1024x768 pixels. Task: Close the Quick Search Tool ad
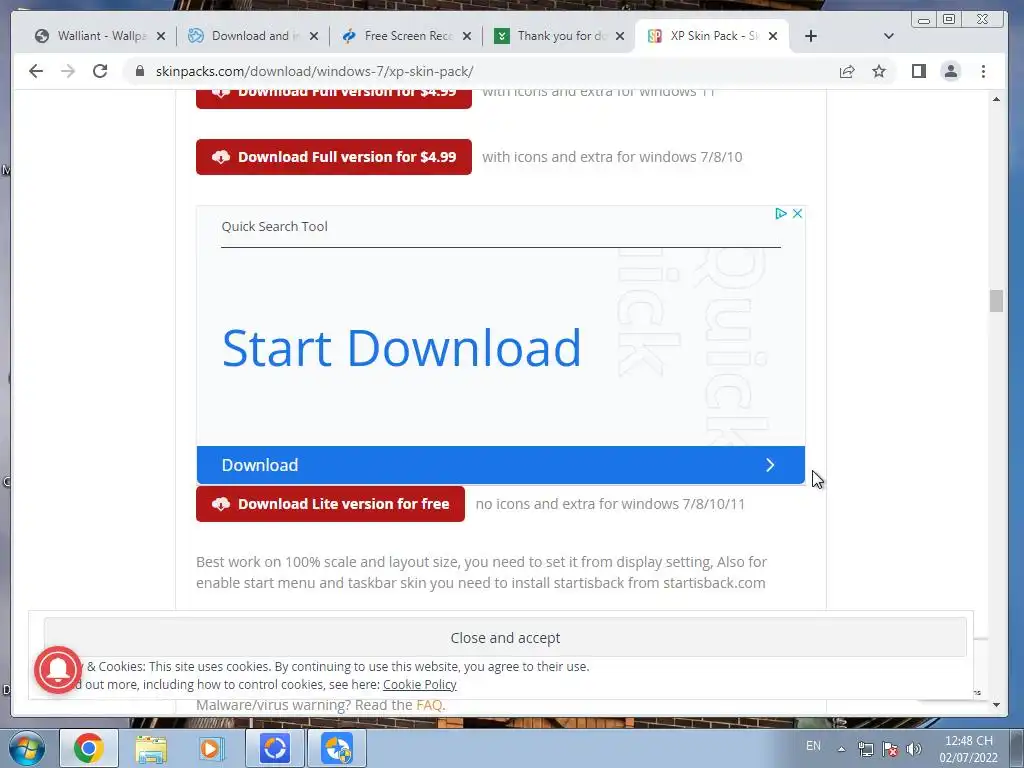[797, 214]
